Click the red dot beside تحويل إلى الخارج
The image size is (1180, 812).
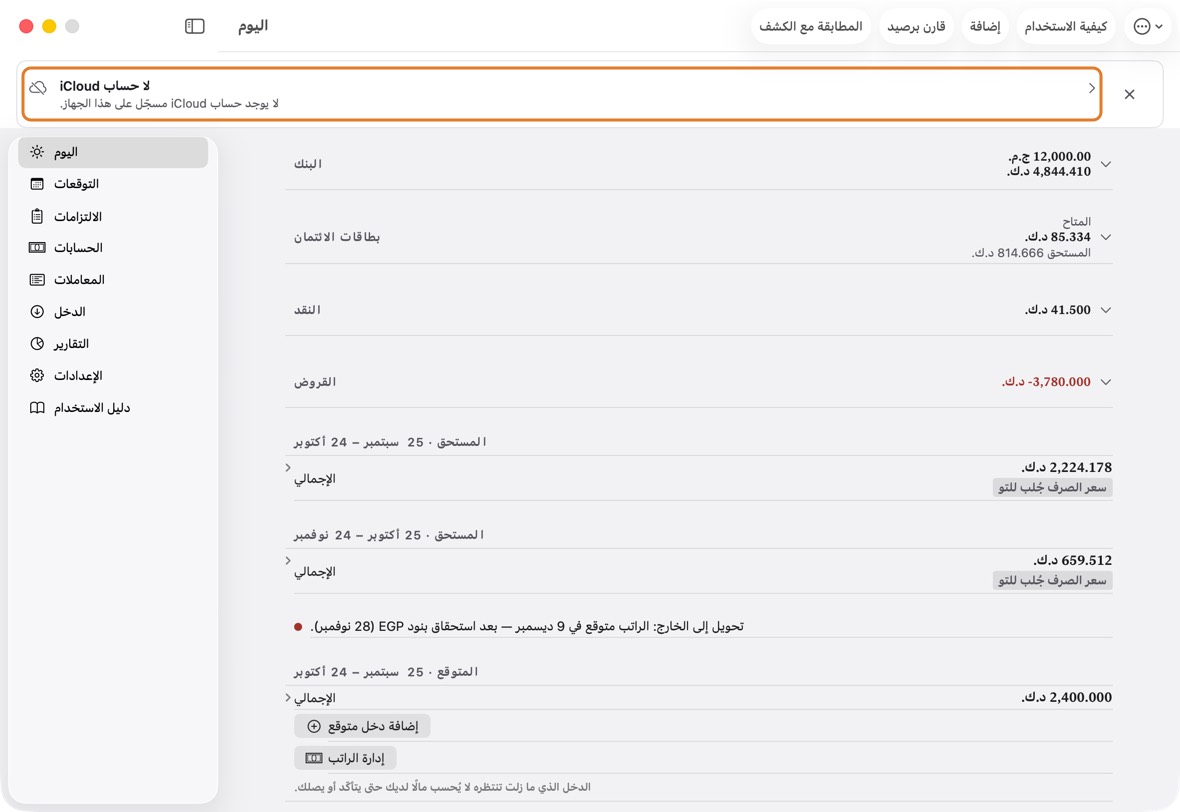(298, 627)
